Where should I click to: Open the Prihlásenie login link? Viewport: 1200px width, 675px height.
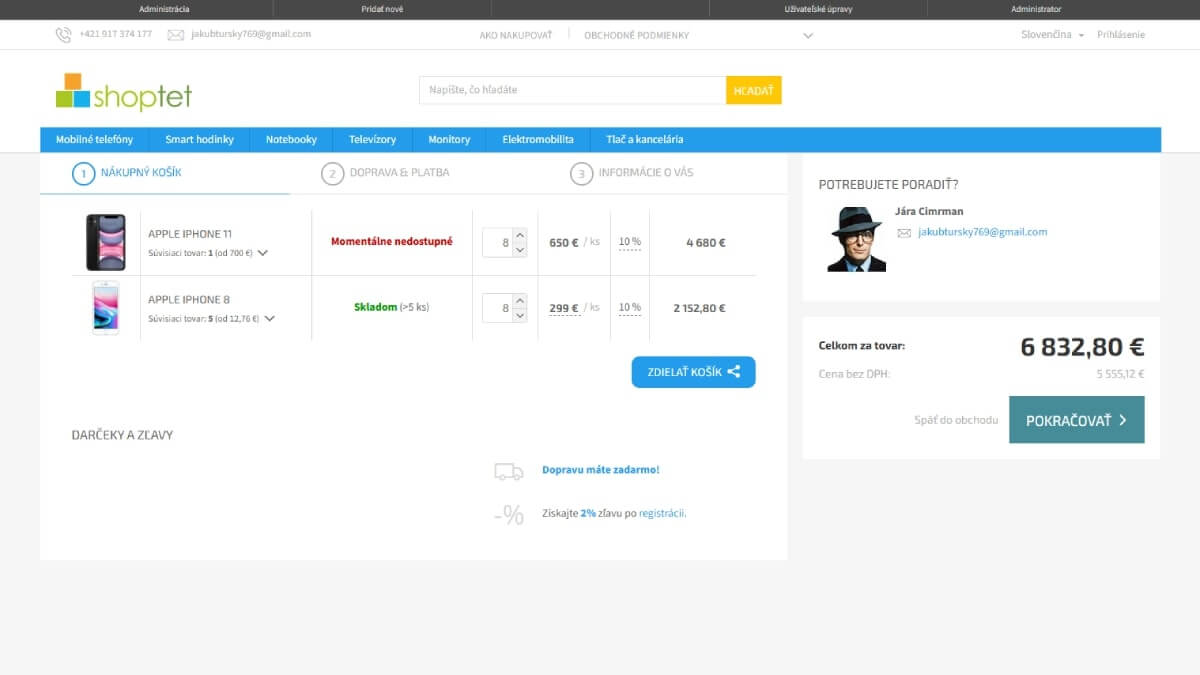(x=1121, y=35)
